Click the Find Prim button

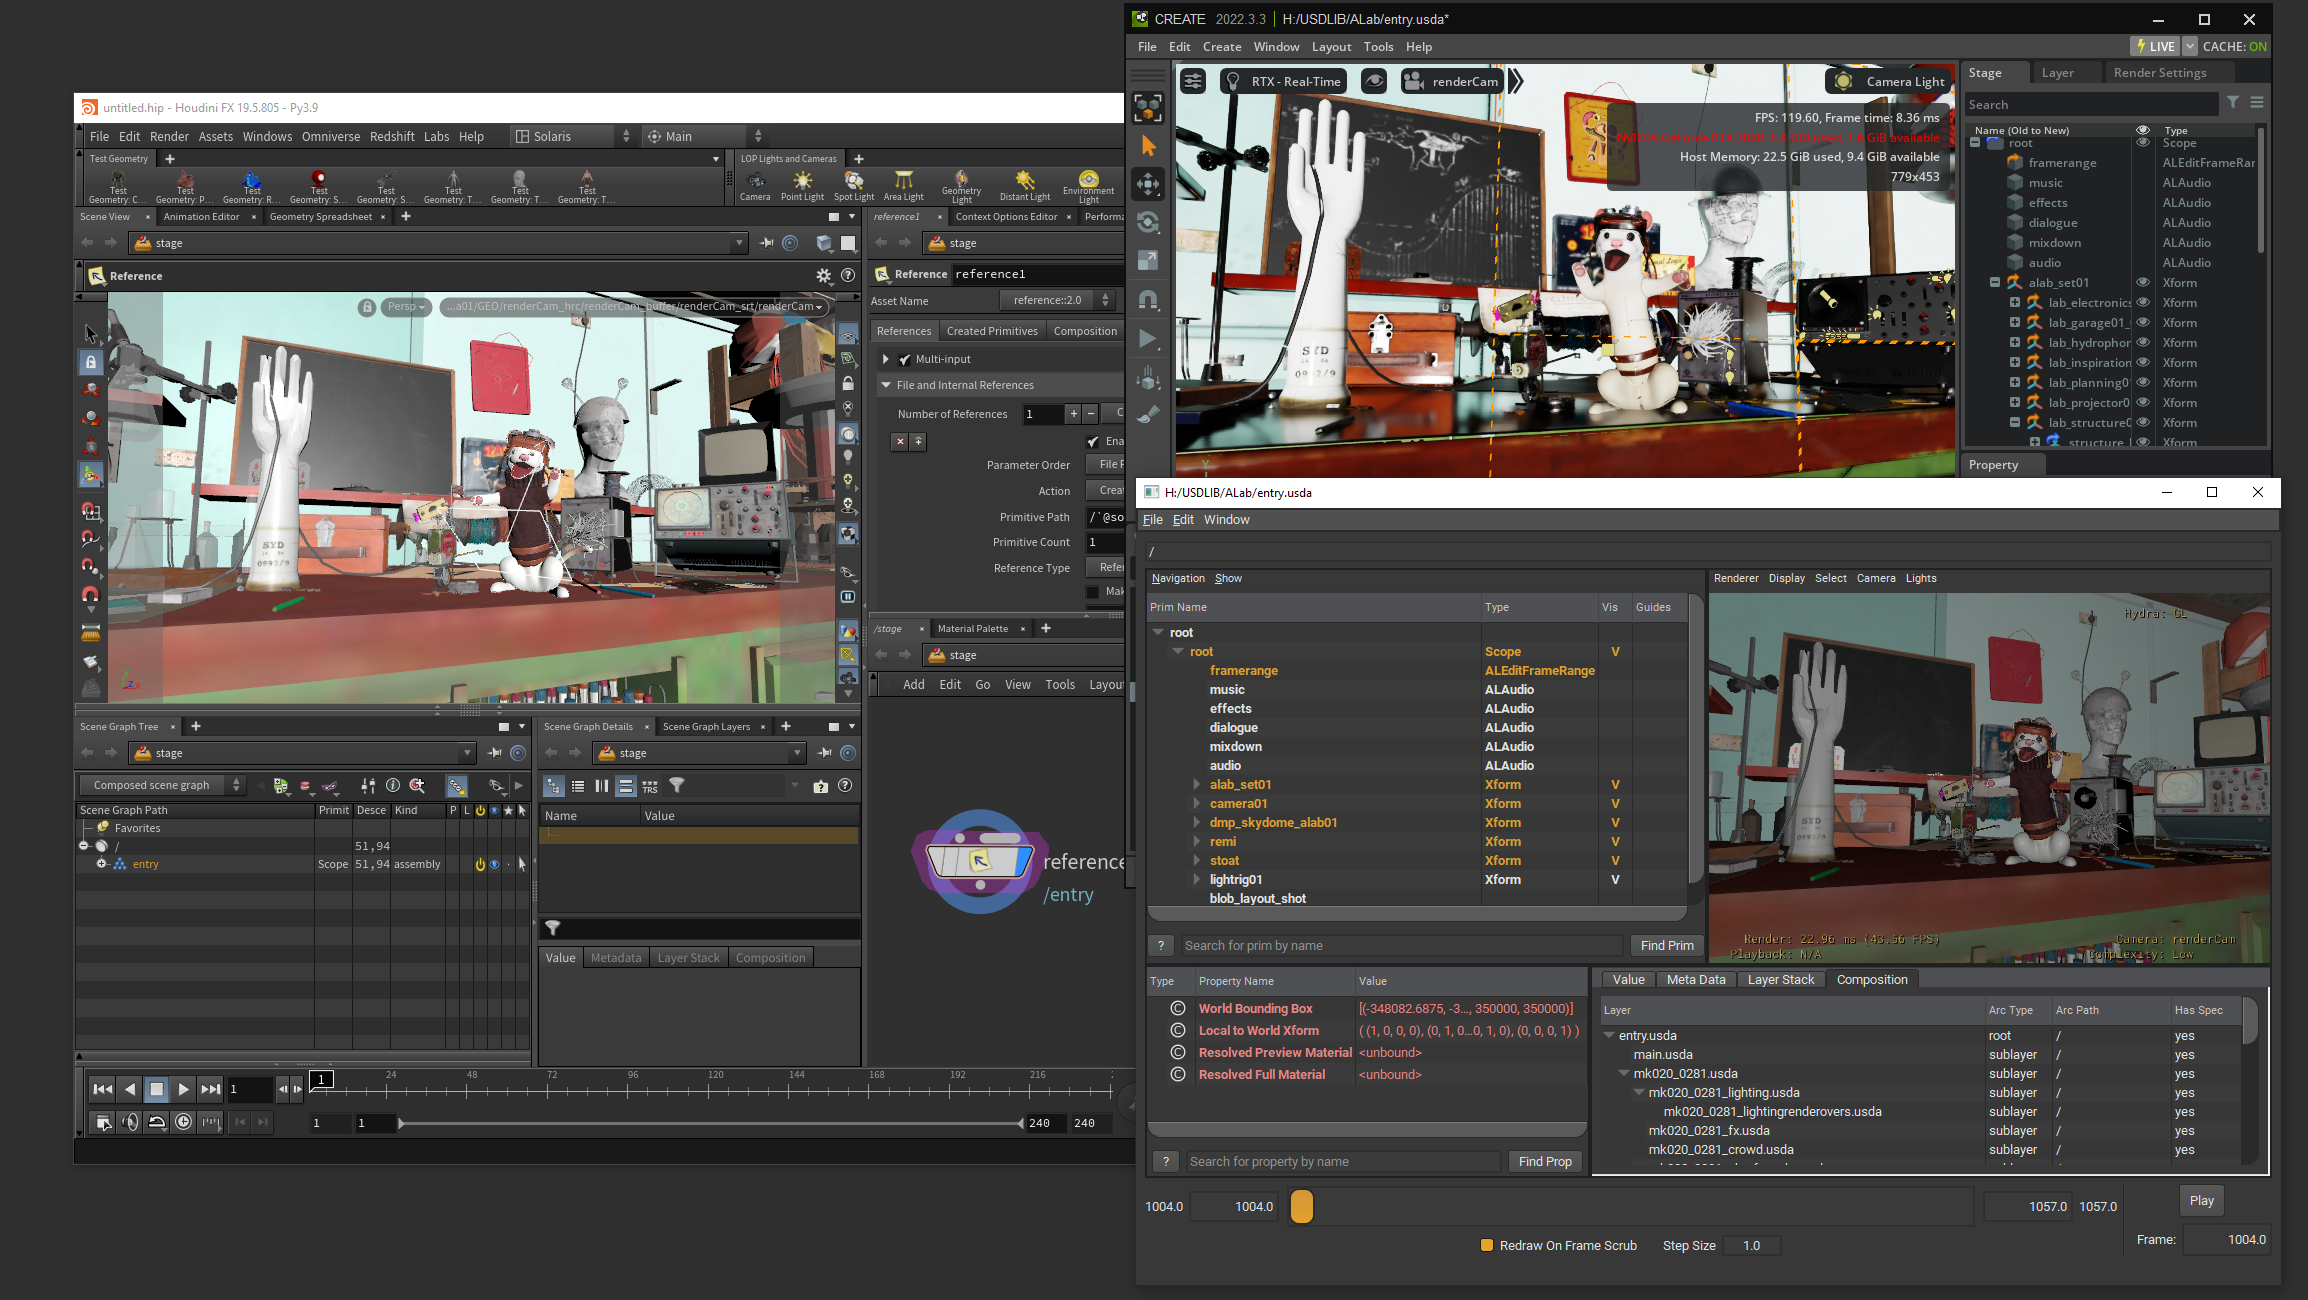coord(1666,945)
